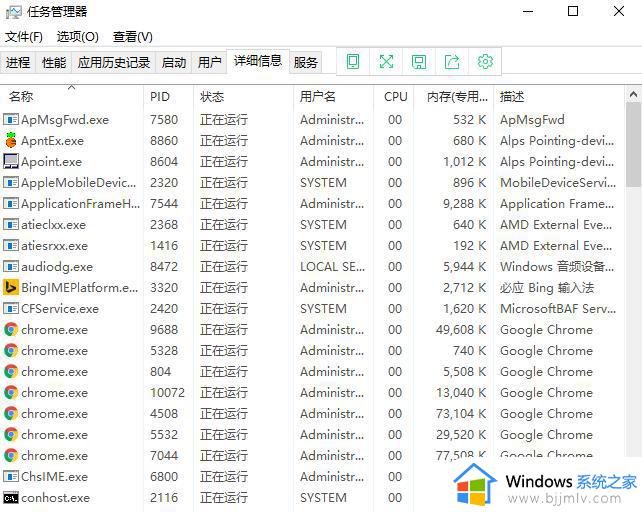This screenshot has height=512, width=642.
Task: Click Chrome icon for PID 4508
Action: 11,413
